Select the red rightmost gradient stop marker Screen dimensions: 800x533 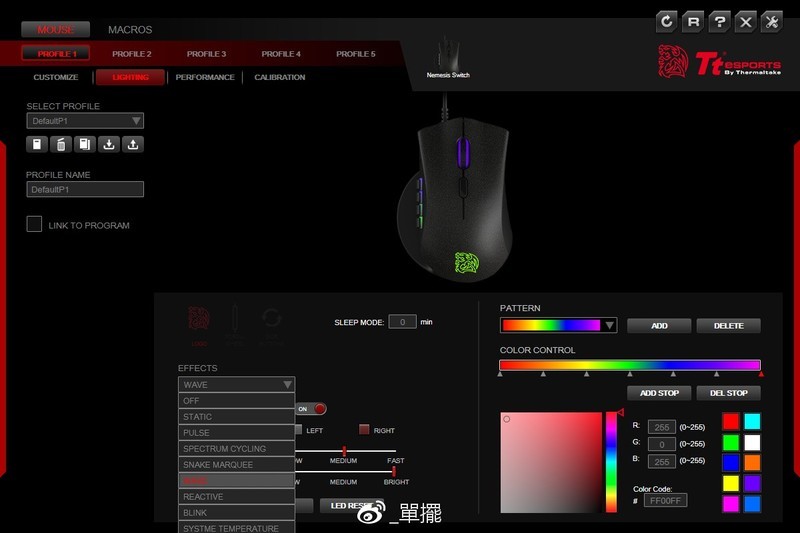(x=761, y=374)
